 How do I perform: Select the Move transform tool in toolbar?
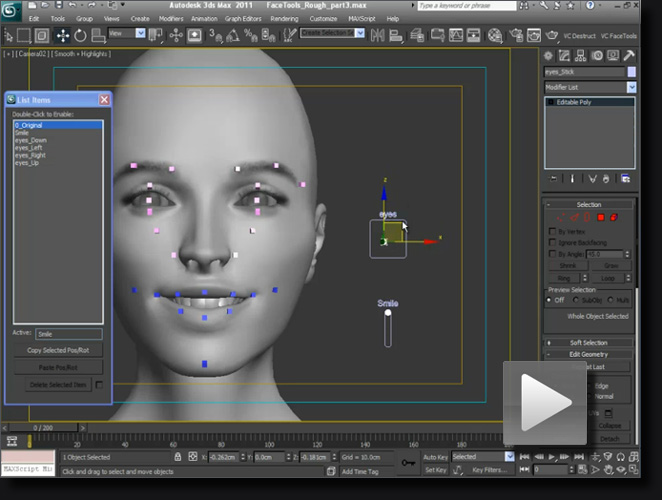62,35
